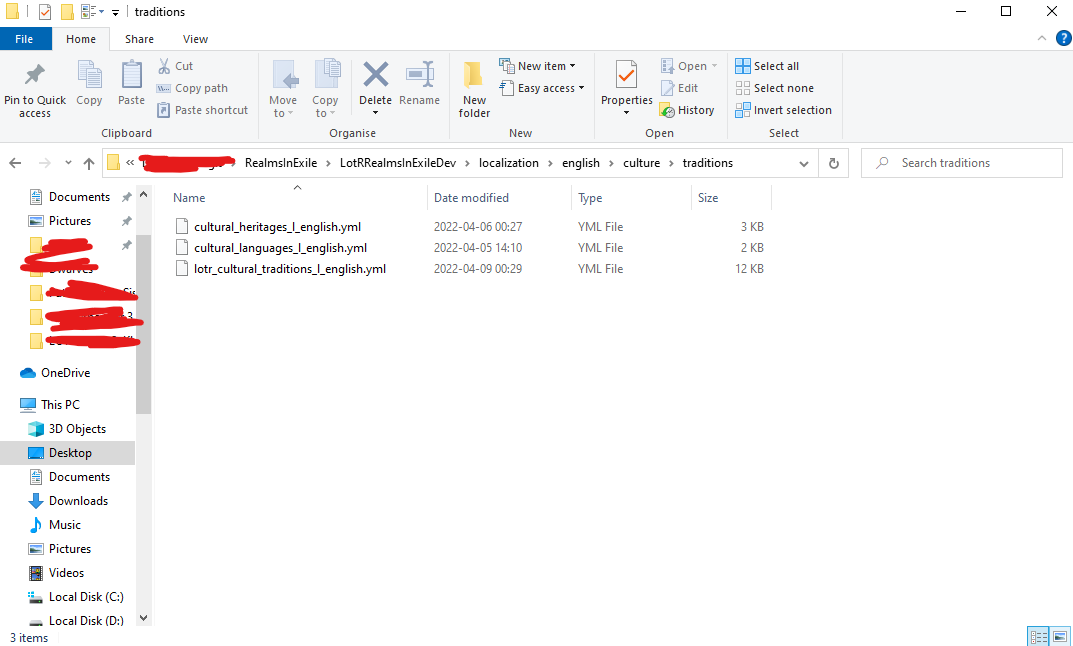Click Pin to Quick access icon
Viewport: 1073px width, 646px height.
pyautogui.click(x=34, y=74)
